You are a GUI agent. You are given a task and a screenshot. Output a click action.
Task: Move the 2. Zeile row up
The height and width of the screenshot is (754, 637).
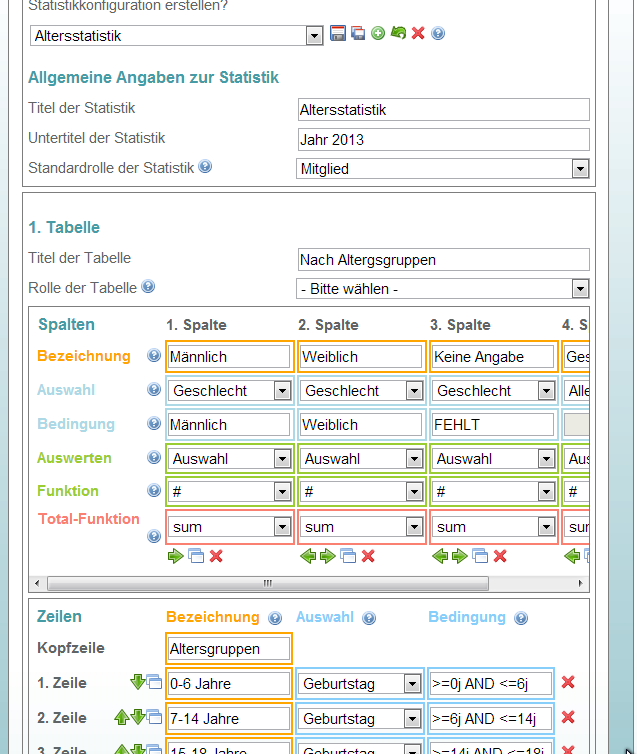(121, 717)
